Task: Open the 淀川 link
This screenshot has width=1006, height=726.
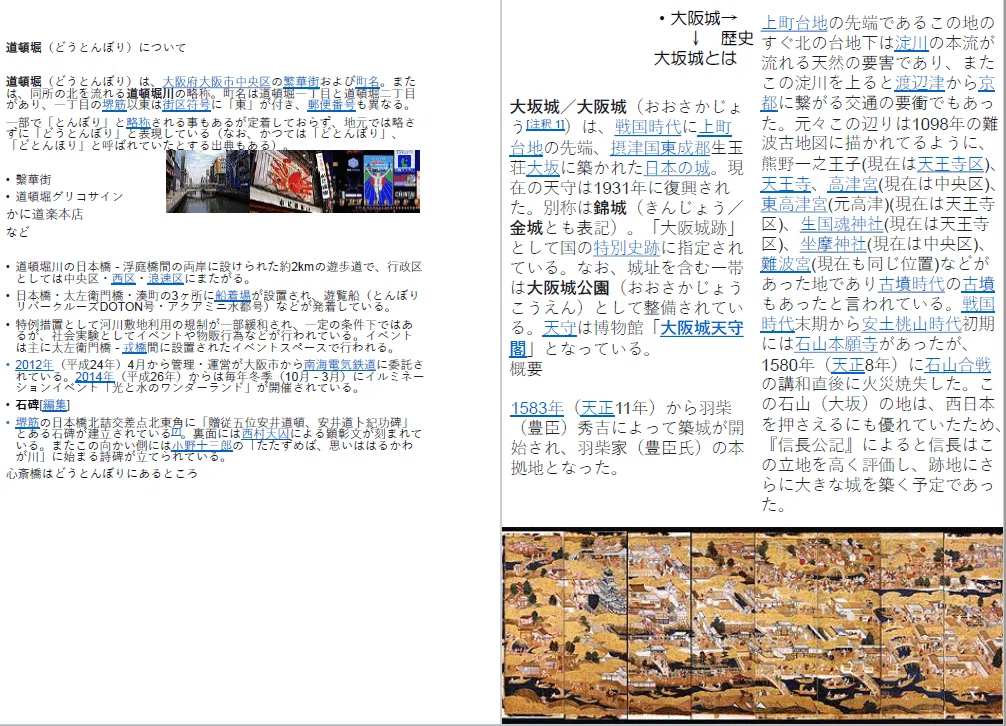Action: click(912, 43)
